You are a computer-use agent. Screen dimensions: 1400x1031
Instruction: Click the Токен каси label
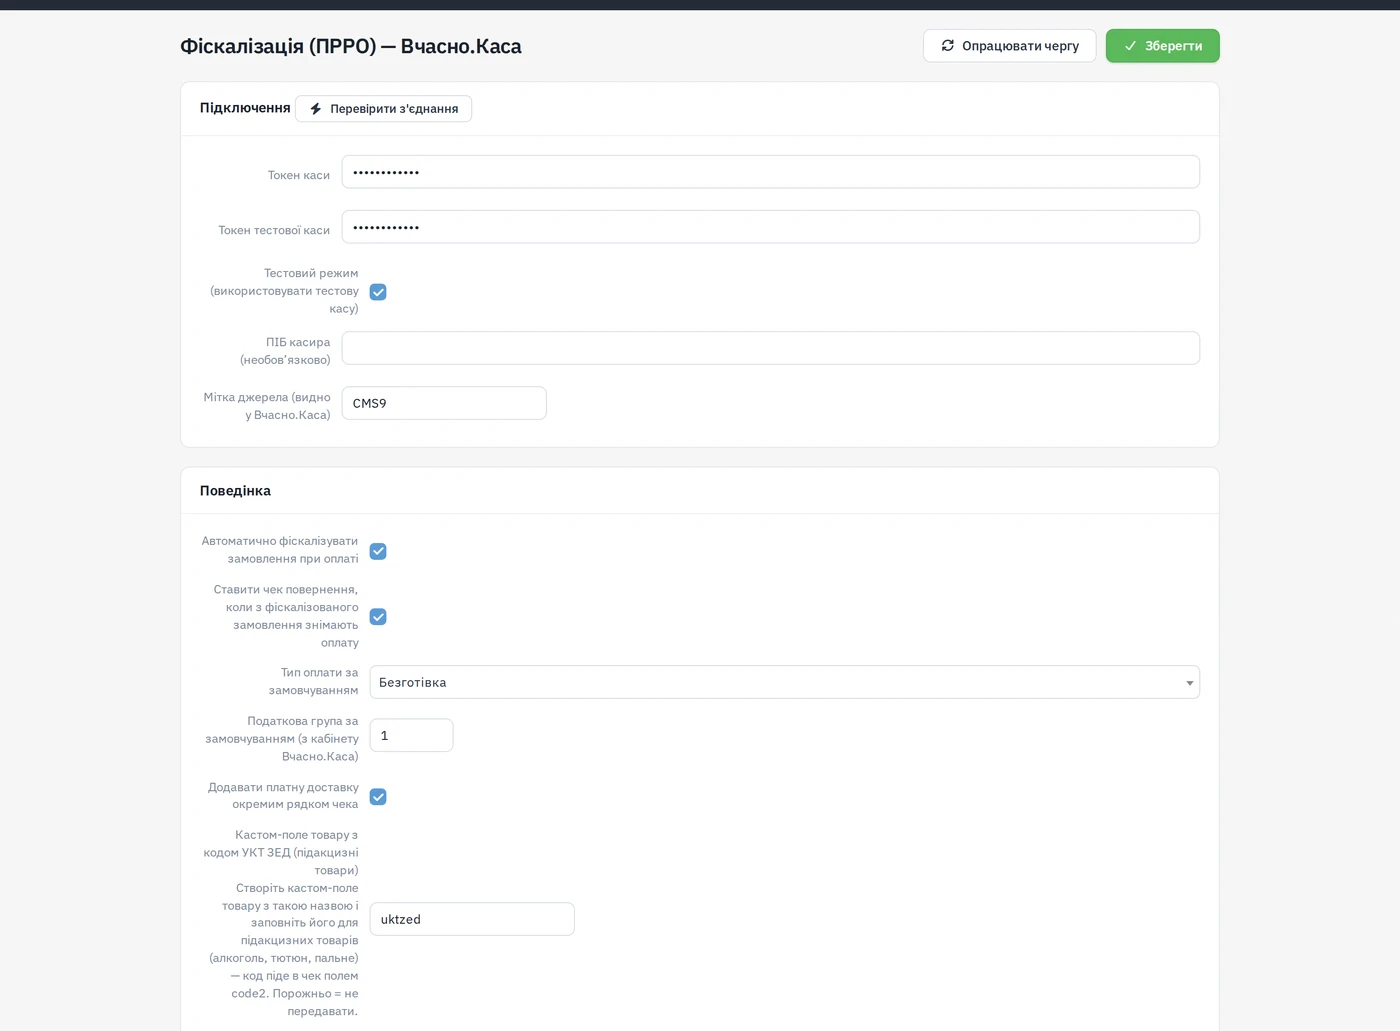click(299, 175)
